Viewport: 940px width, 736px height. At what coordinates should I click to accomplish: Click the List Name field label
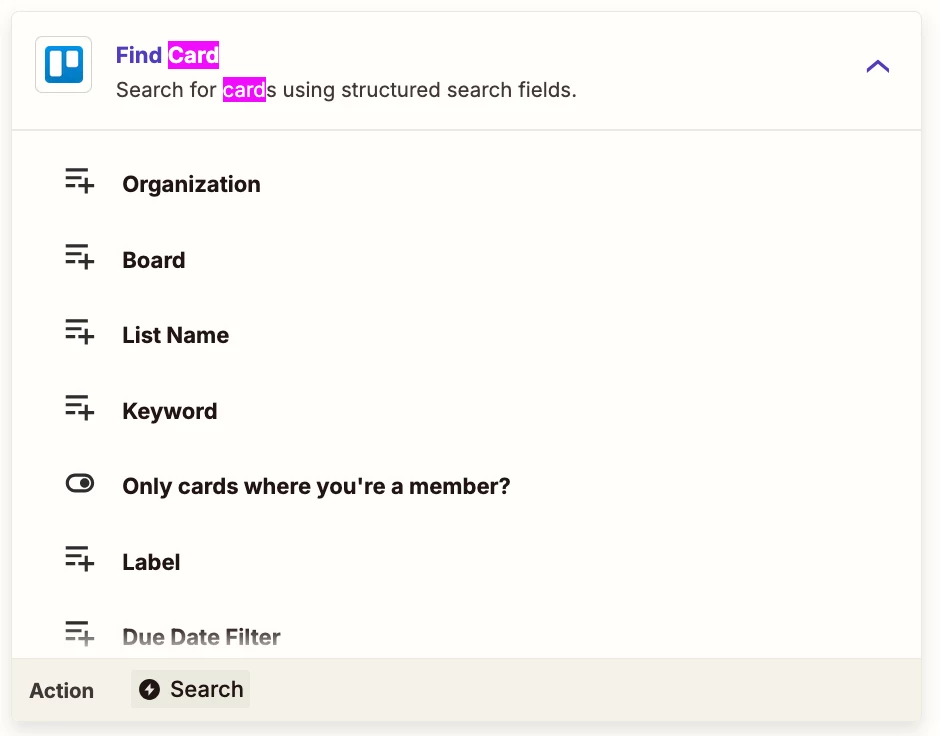(x=176, y=335)
